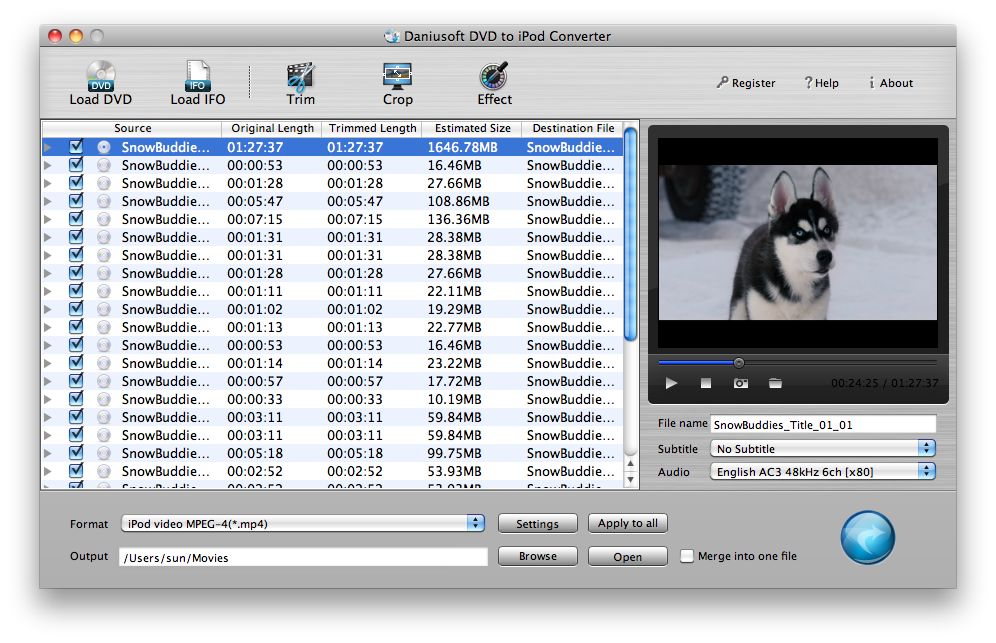This screenshot has height=643, width=996.
Task: Click the Open output folder button
Action: click(628, 557)
